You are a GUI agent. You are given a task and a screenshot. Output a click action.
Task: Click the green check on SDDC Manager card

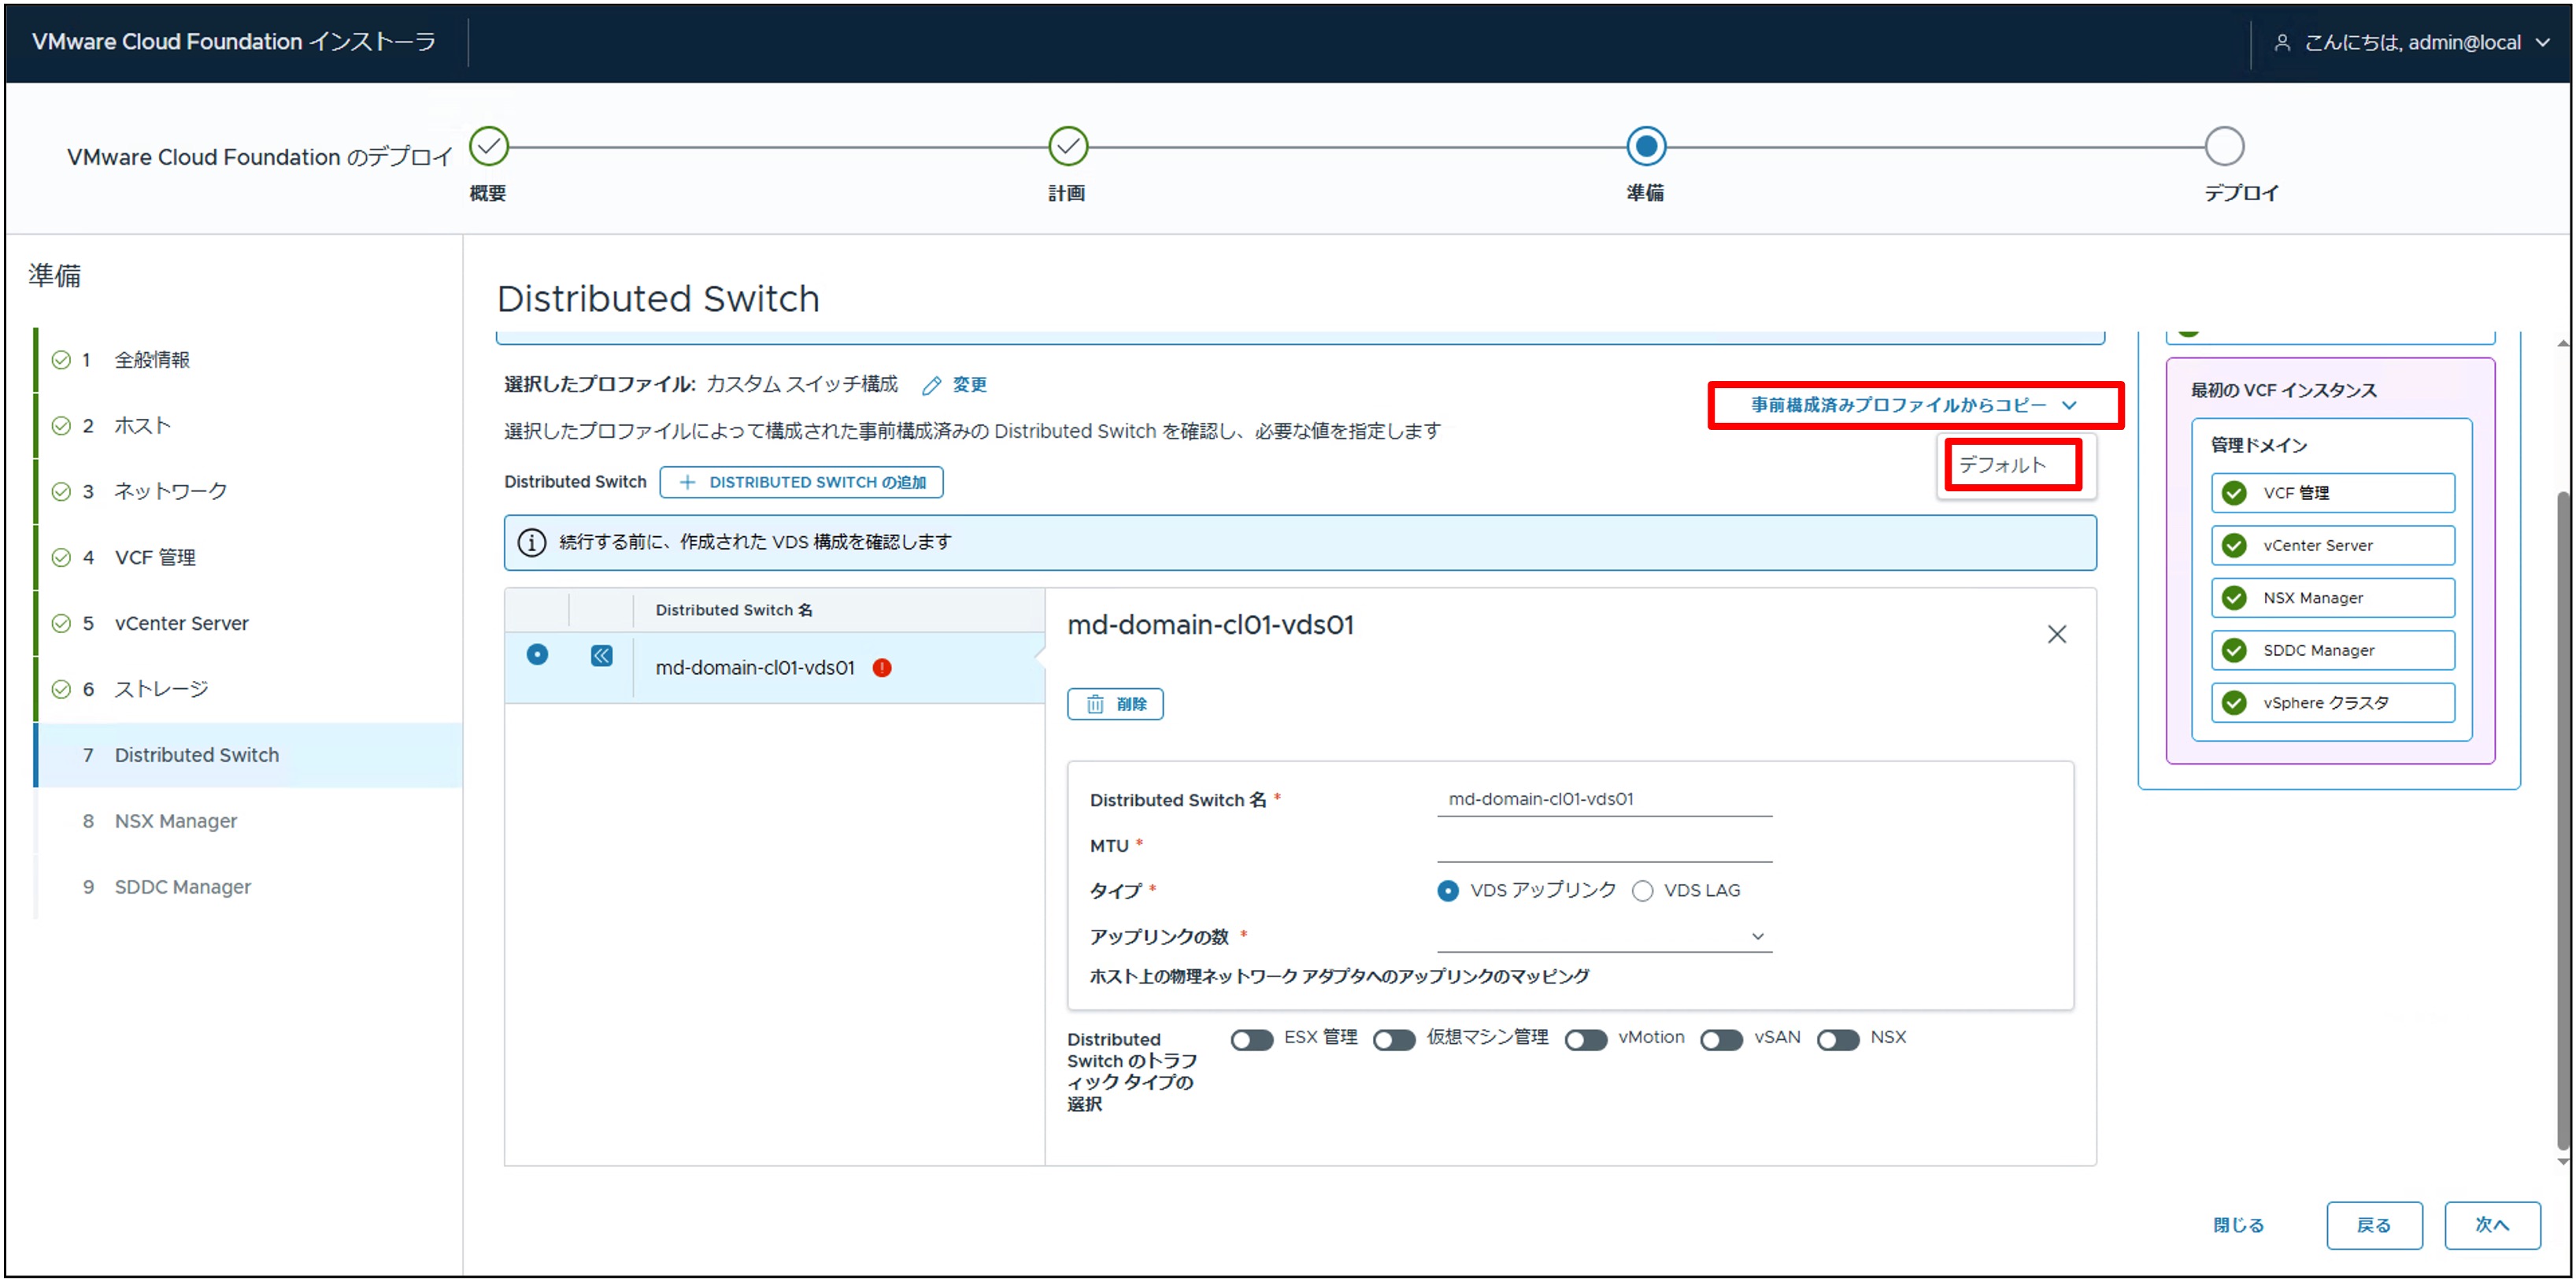(2235, 651)
